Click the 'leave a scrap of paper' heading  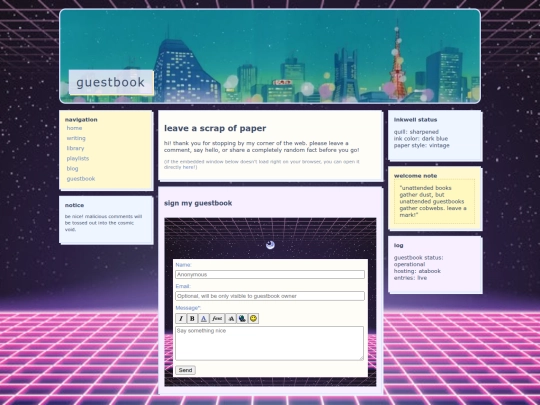(x=215, y=128)
